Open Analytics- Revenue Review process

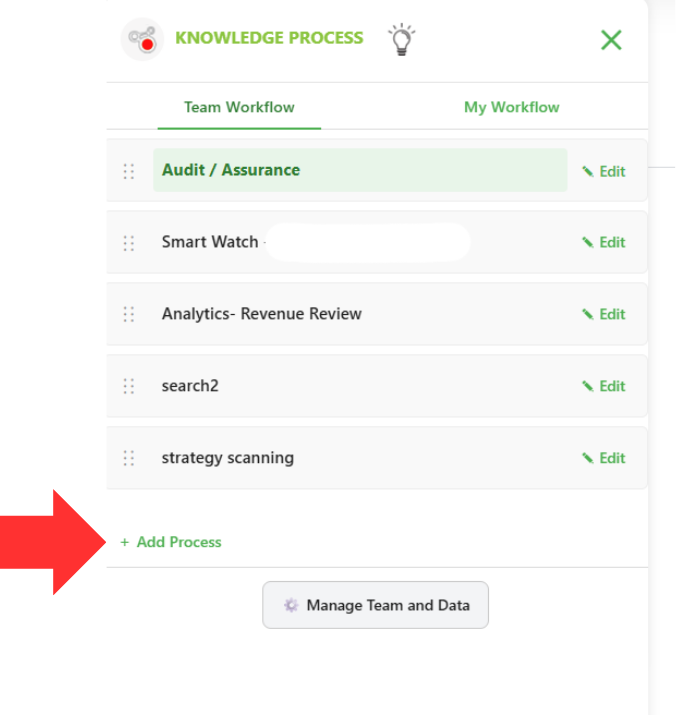click(262, 314)
